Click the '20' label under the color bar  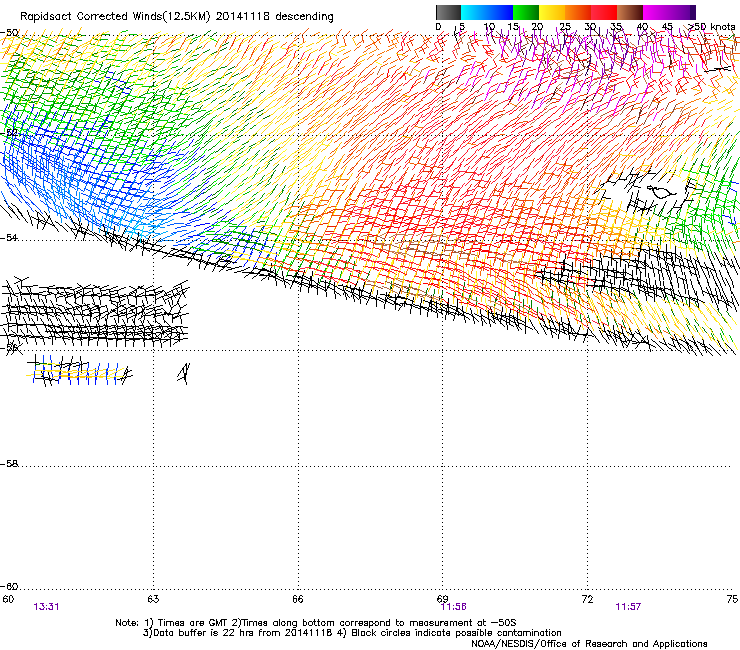(537, 27)
